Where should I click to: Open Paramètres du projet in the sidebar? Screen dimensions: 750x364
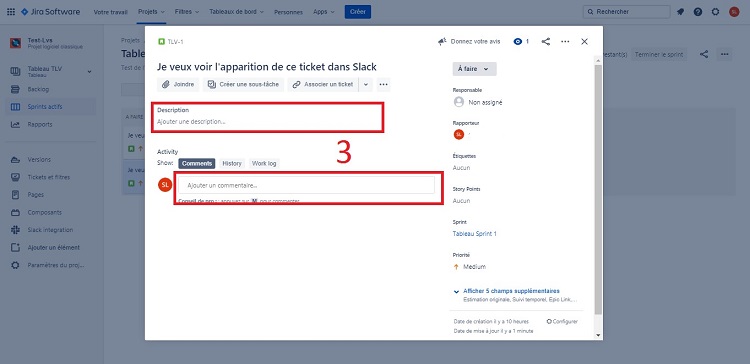pos(51,265)
